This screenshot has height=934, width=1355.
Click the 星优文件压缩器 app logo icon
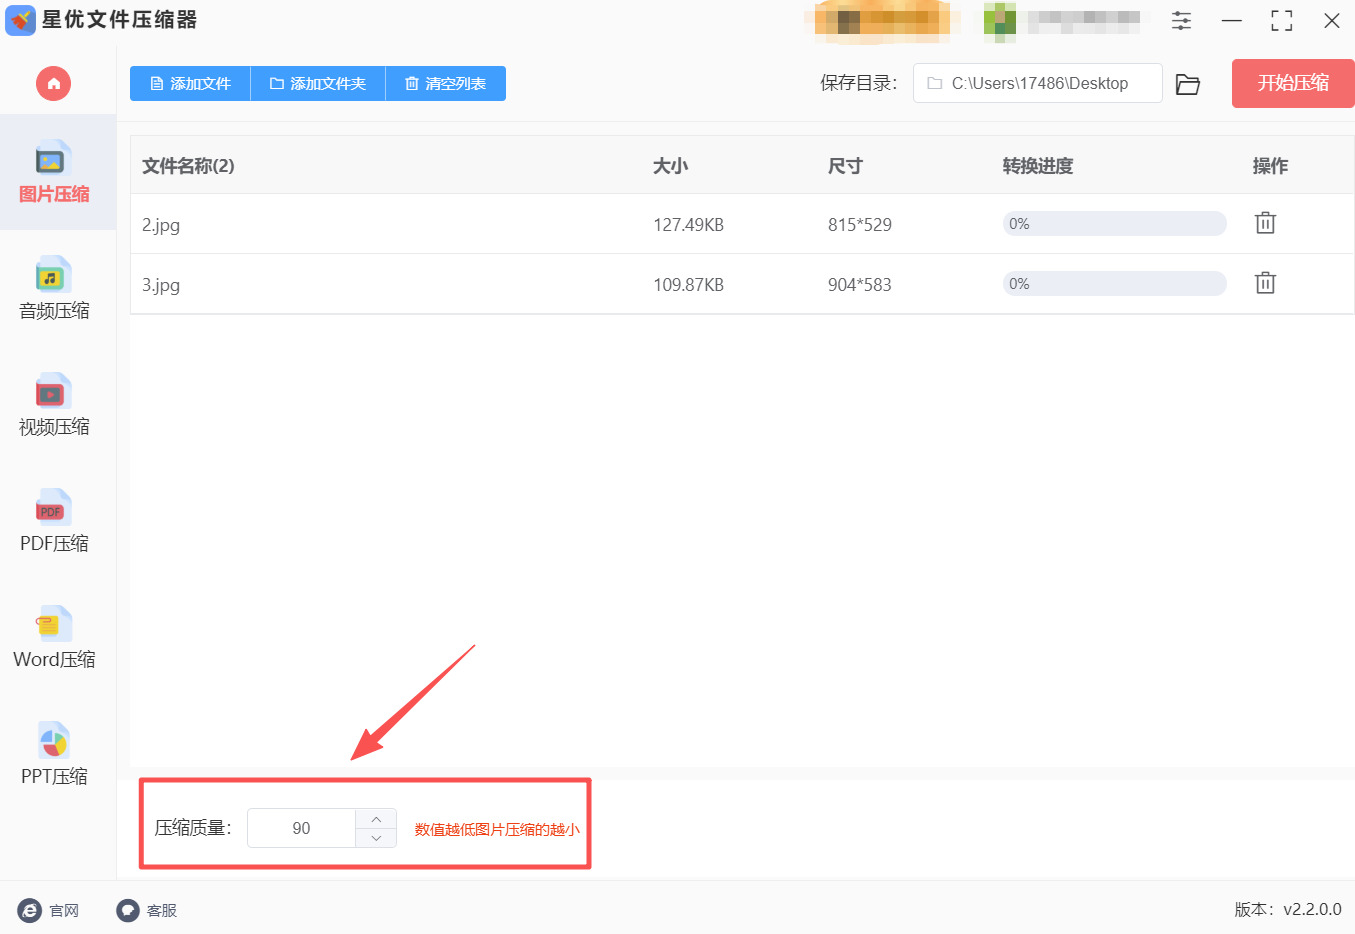pyautogui.click(x=20, y=20)
